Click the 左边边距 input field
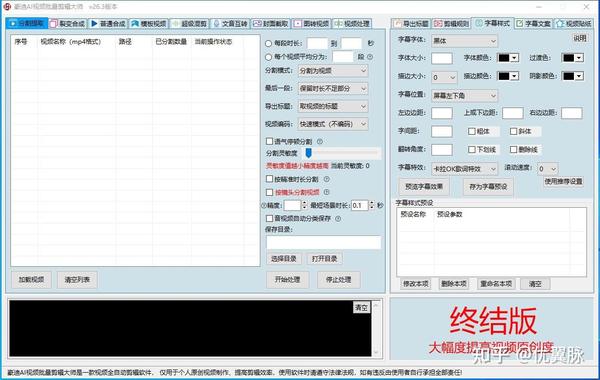Viewport: 600px width, 380px height. [x=442, y=113]
